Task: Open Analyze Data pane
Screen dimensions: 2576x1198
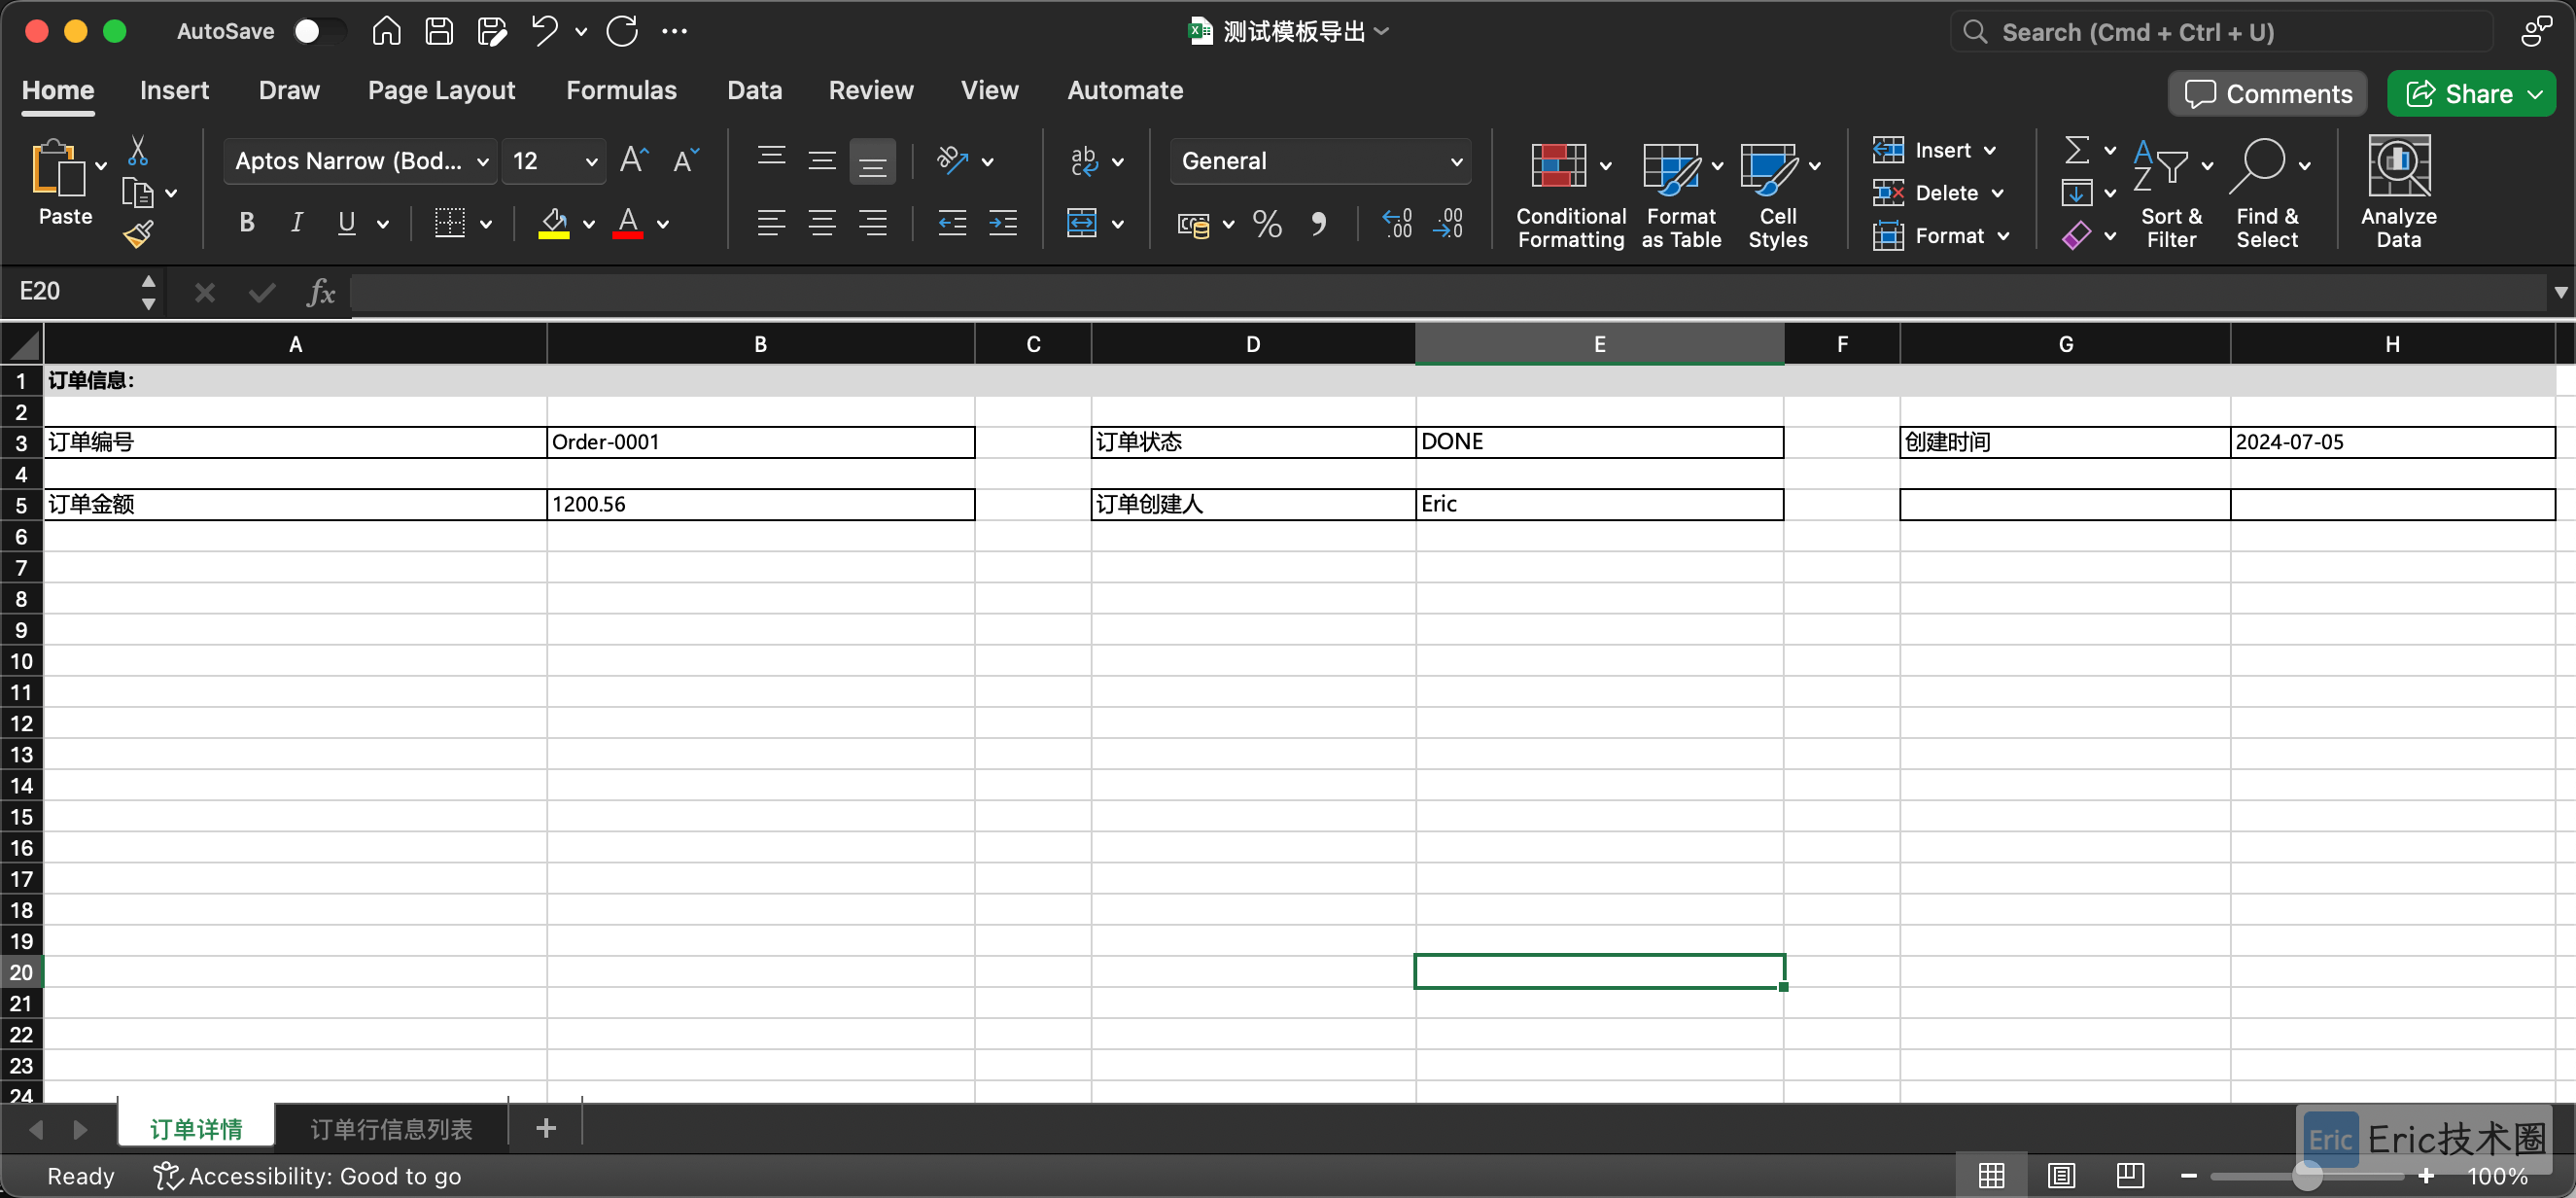Action: (2398, 193)
